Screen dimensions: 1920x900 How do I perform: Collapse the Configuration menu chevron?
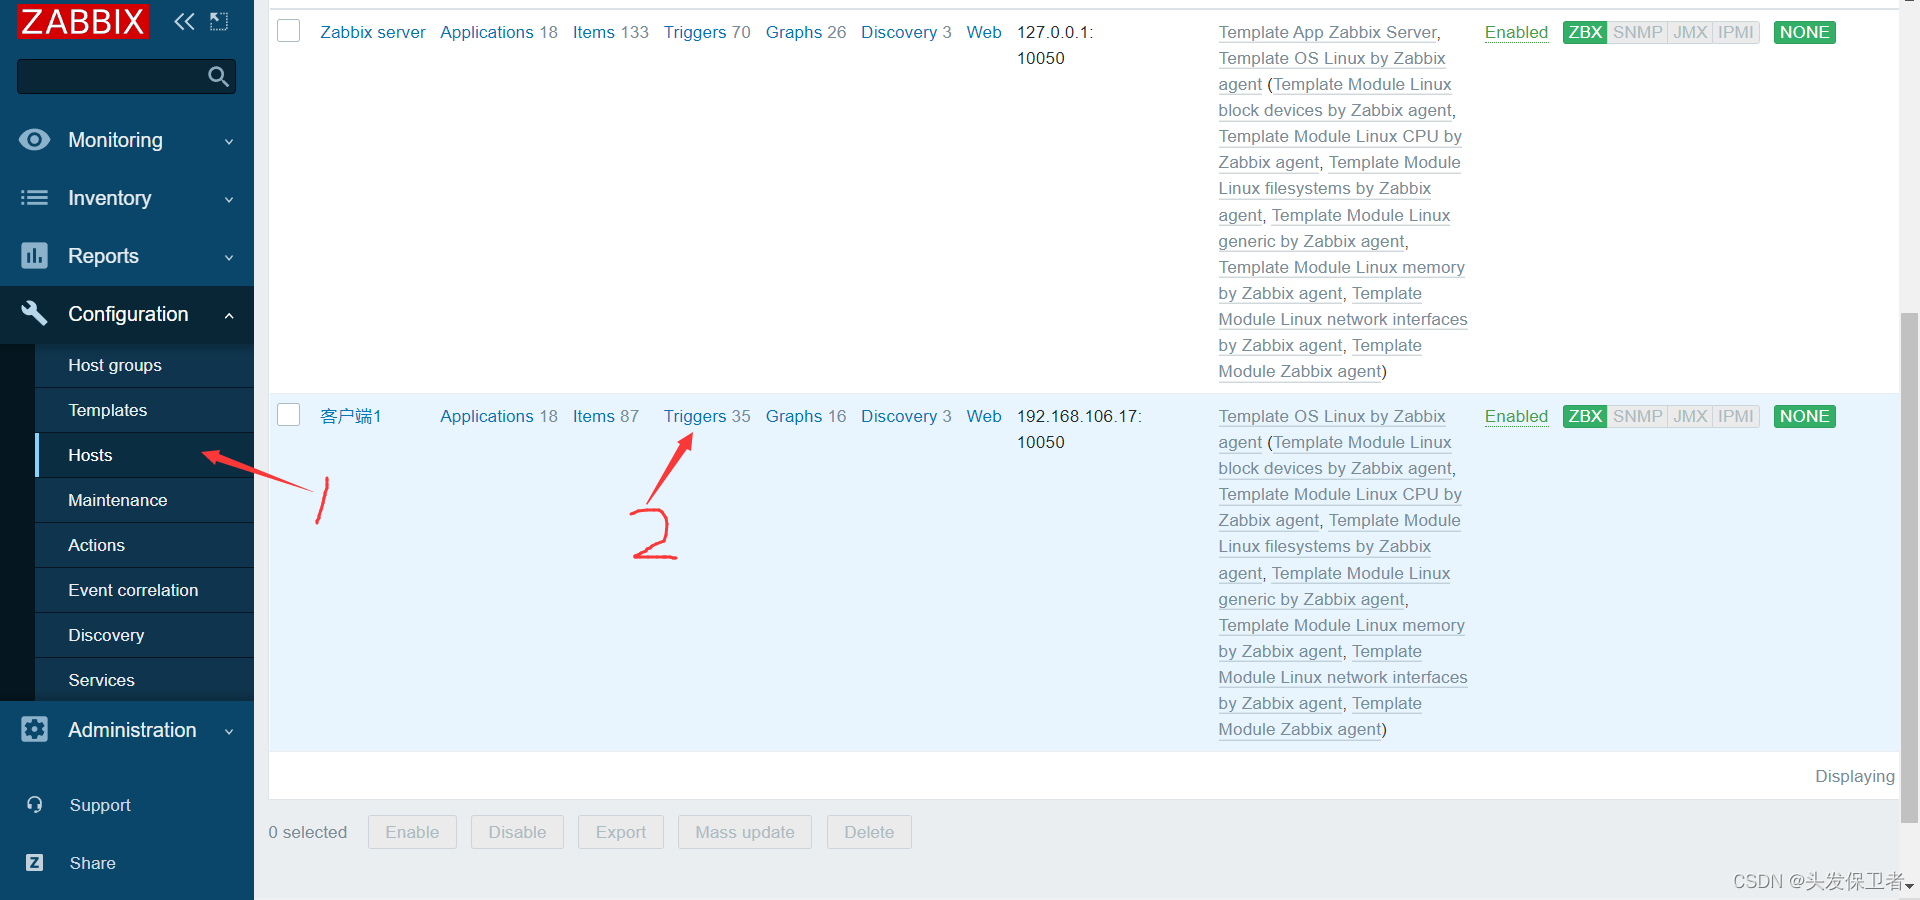229,316
